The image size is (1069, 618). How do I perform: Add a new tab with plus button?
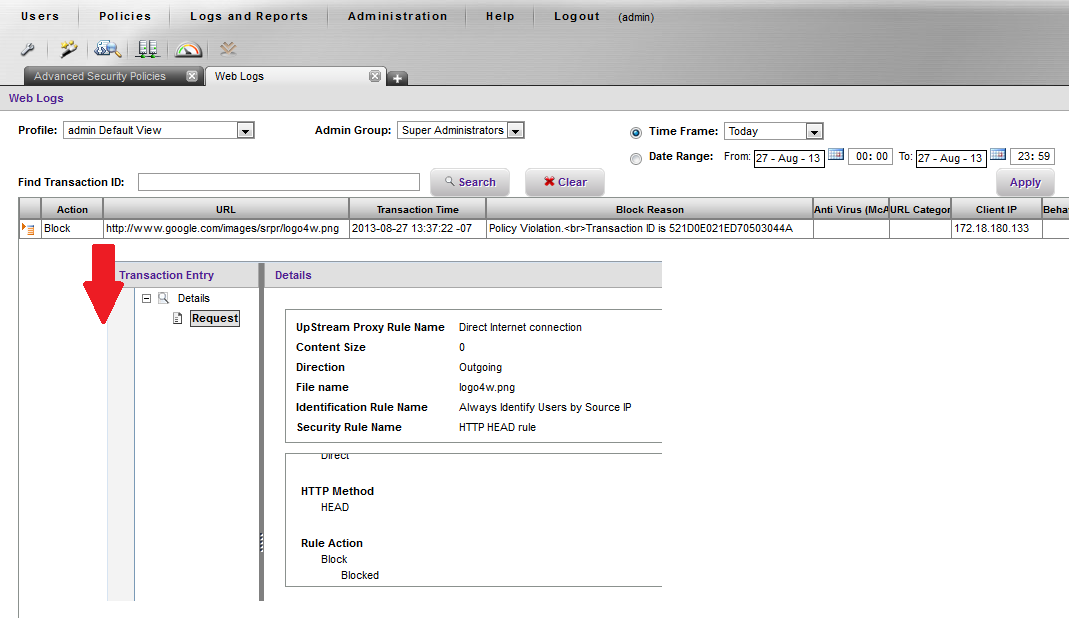(x=397, y=79)
